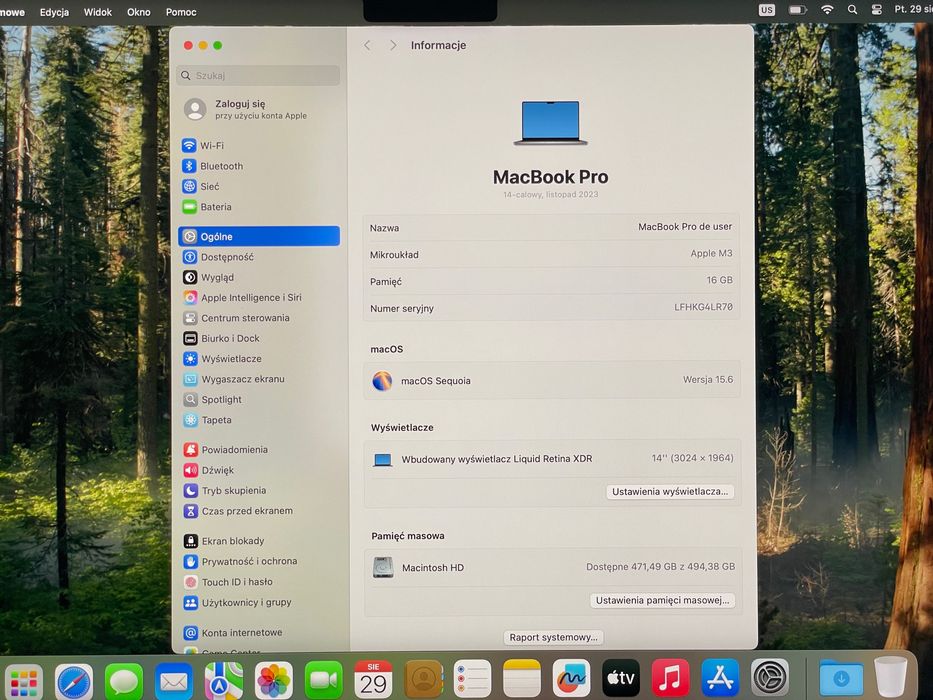Open Downloads folder in the Dock
The width and height of the screenshot is (933, 700).
(841, 678)
